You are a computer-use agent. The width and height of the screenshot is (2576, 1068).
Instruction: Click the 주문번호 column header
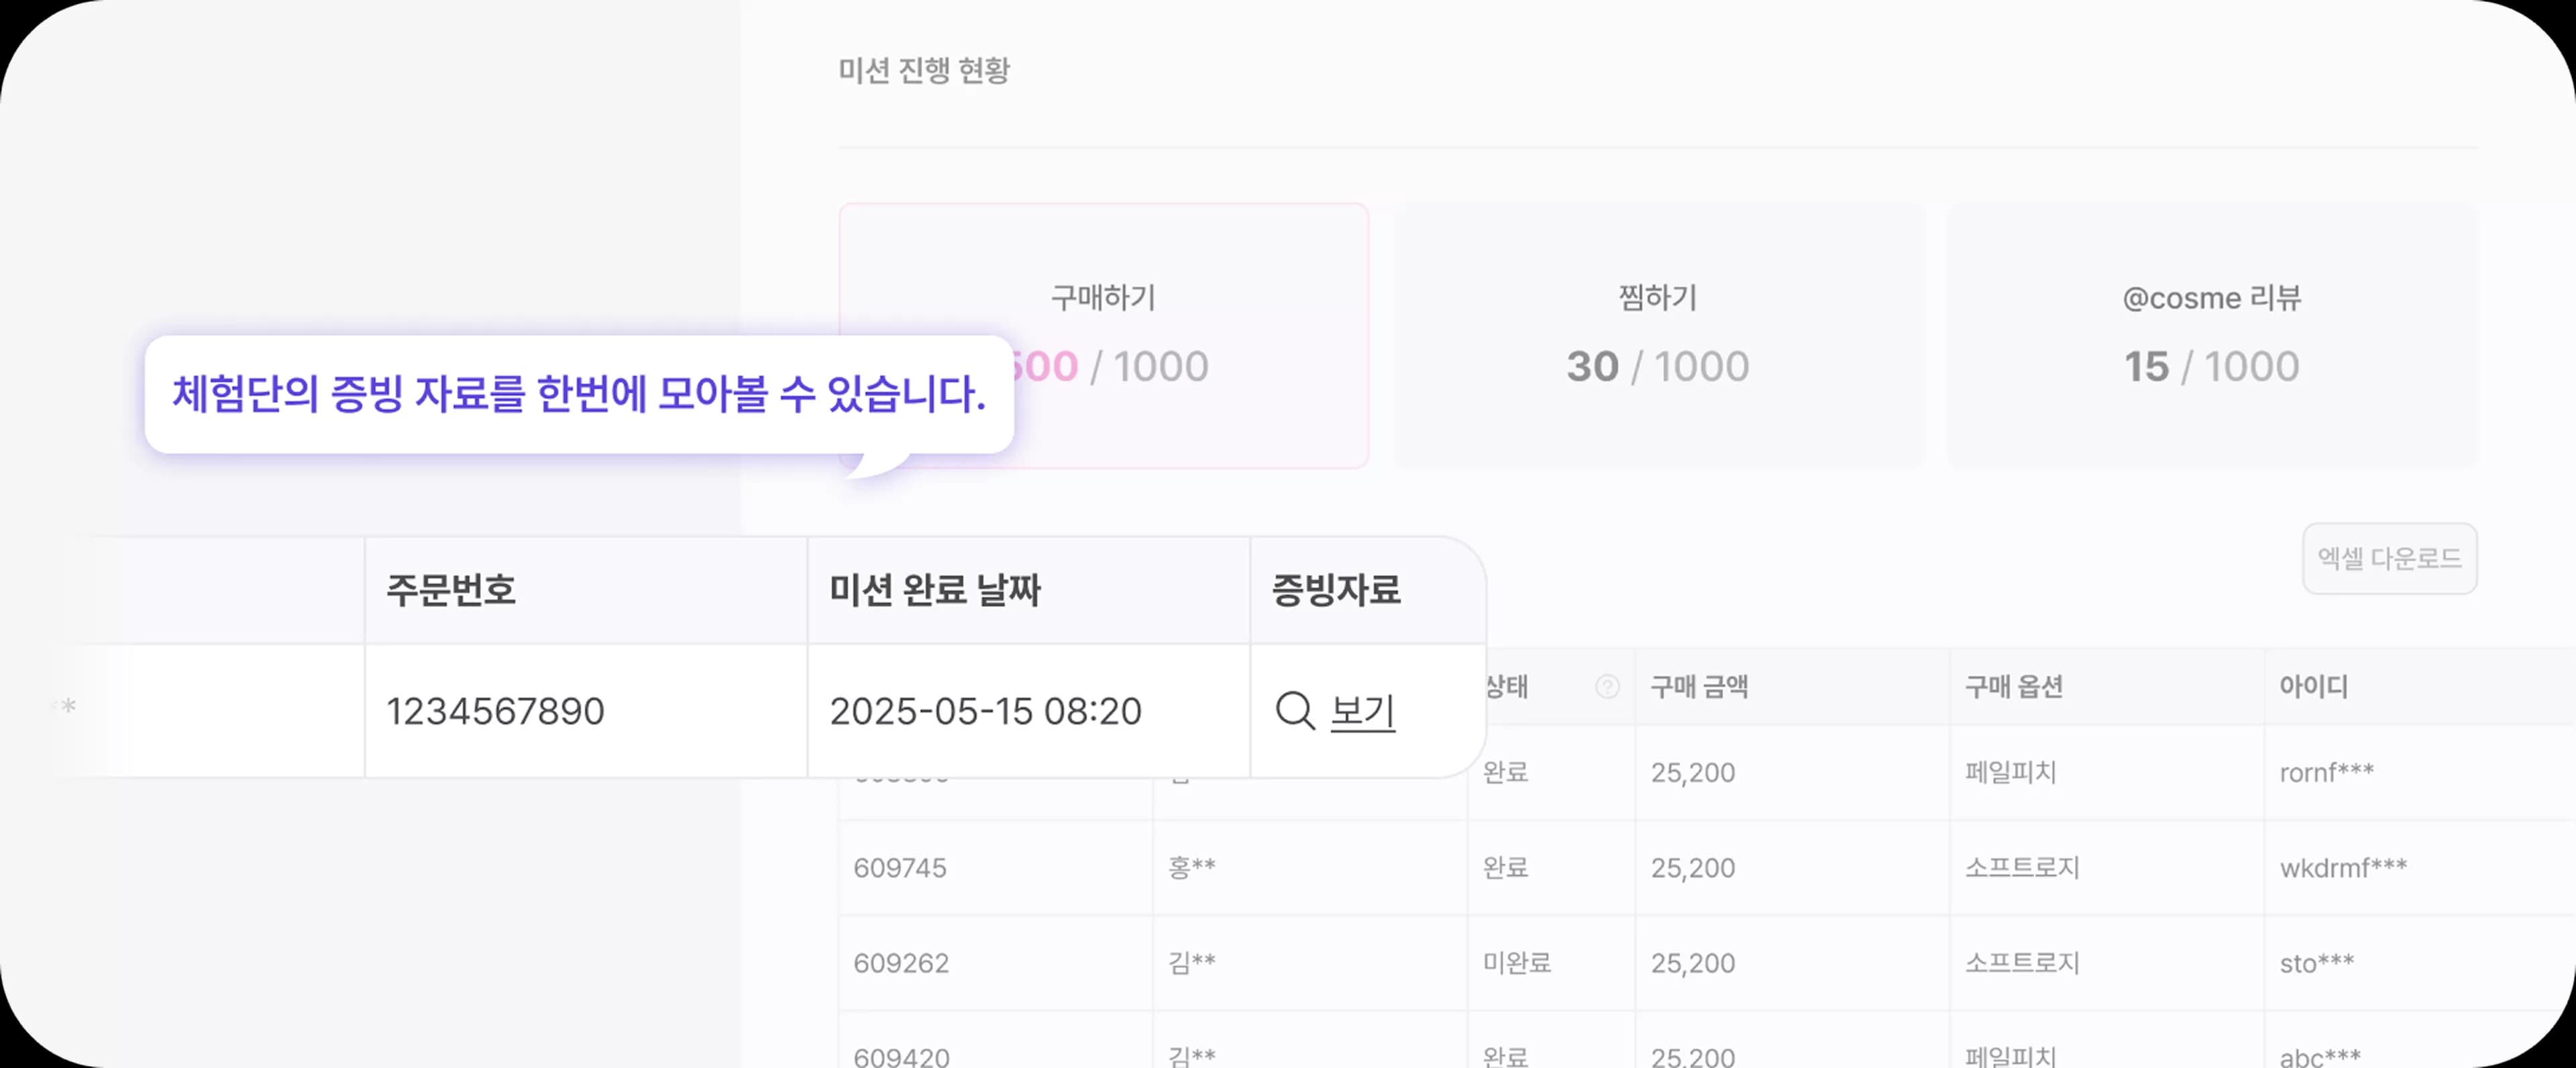(451, 590)
